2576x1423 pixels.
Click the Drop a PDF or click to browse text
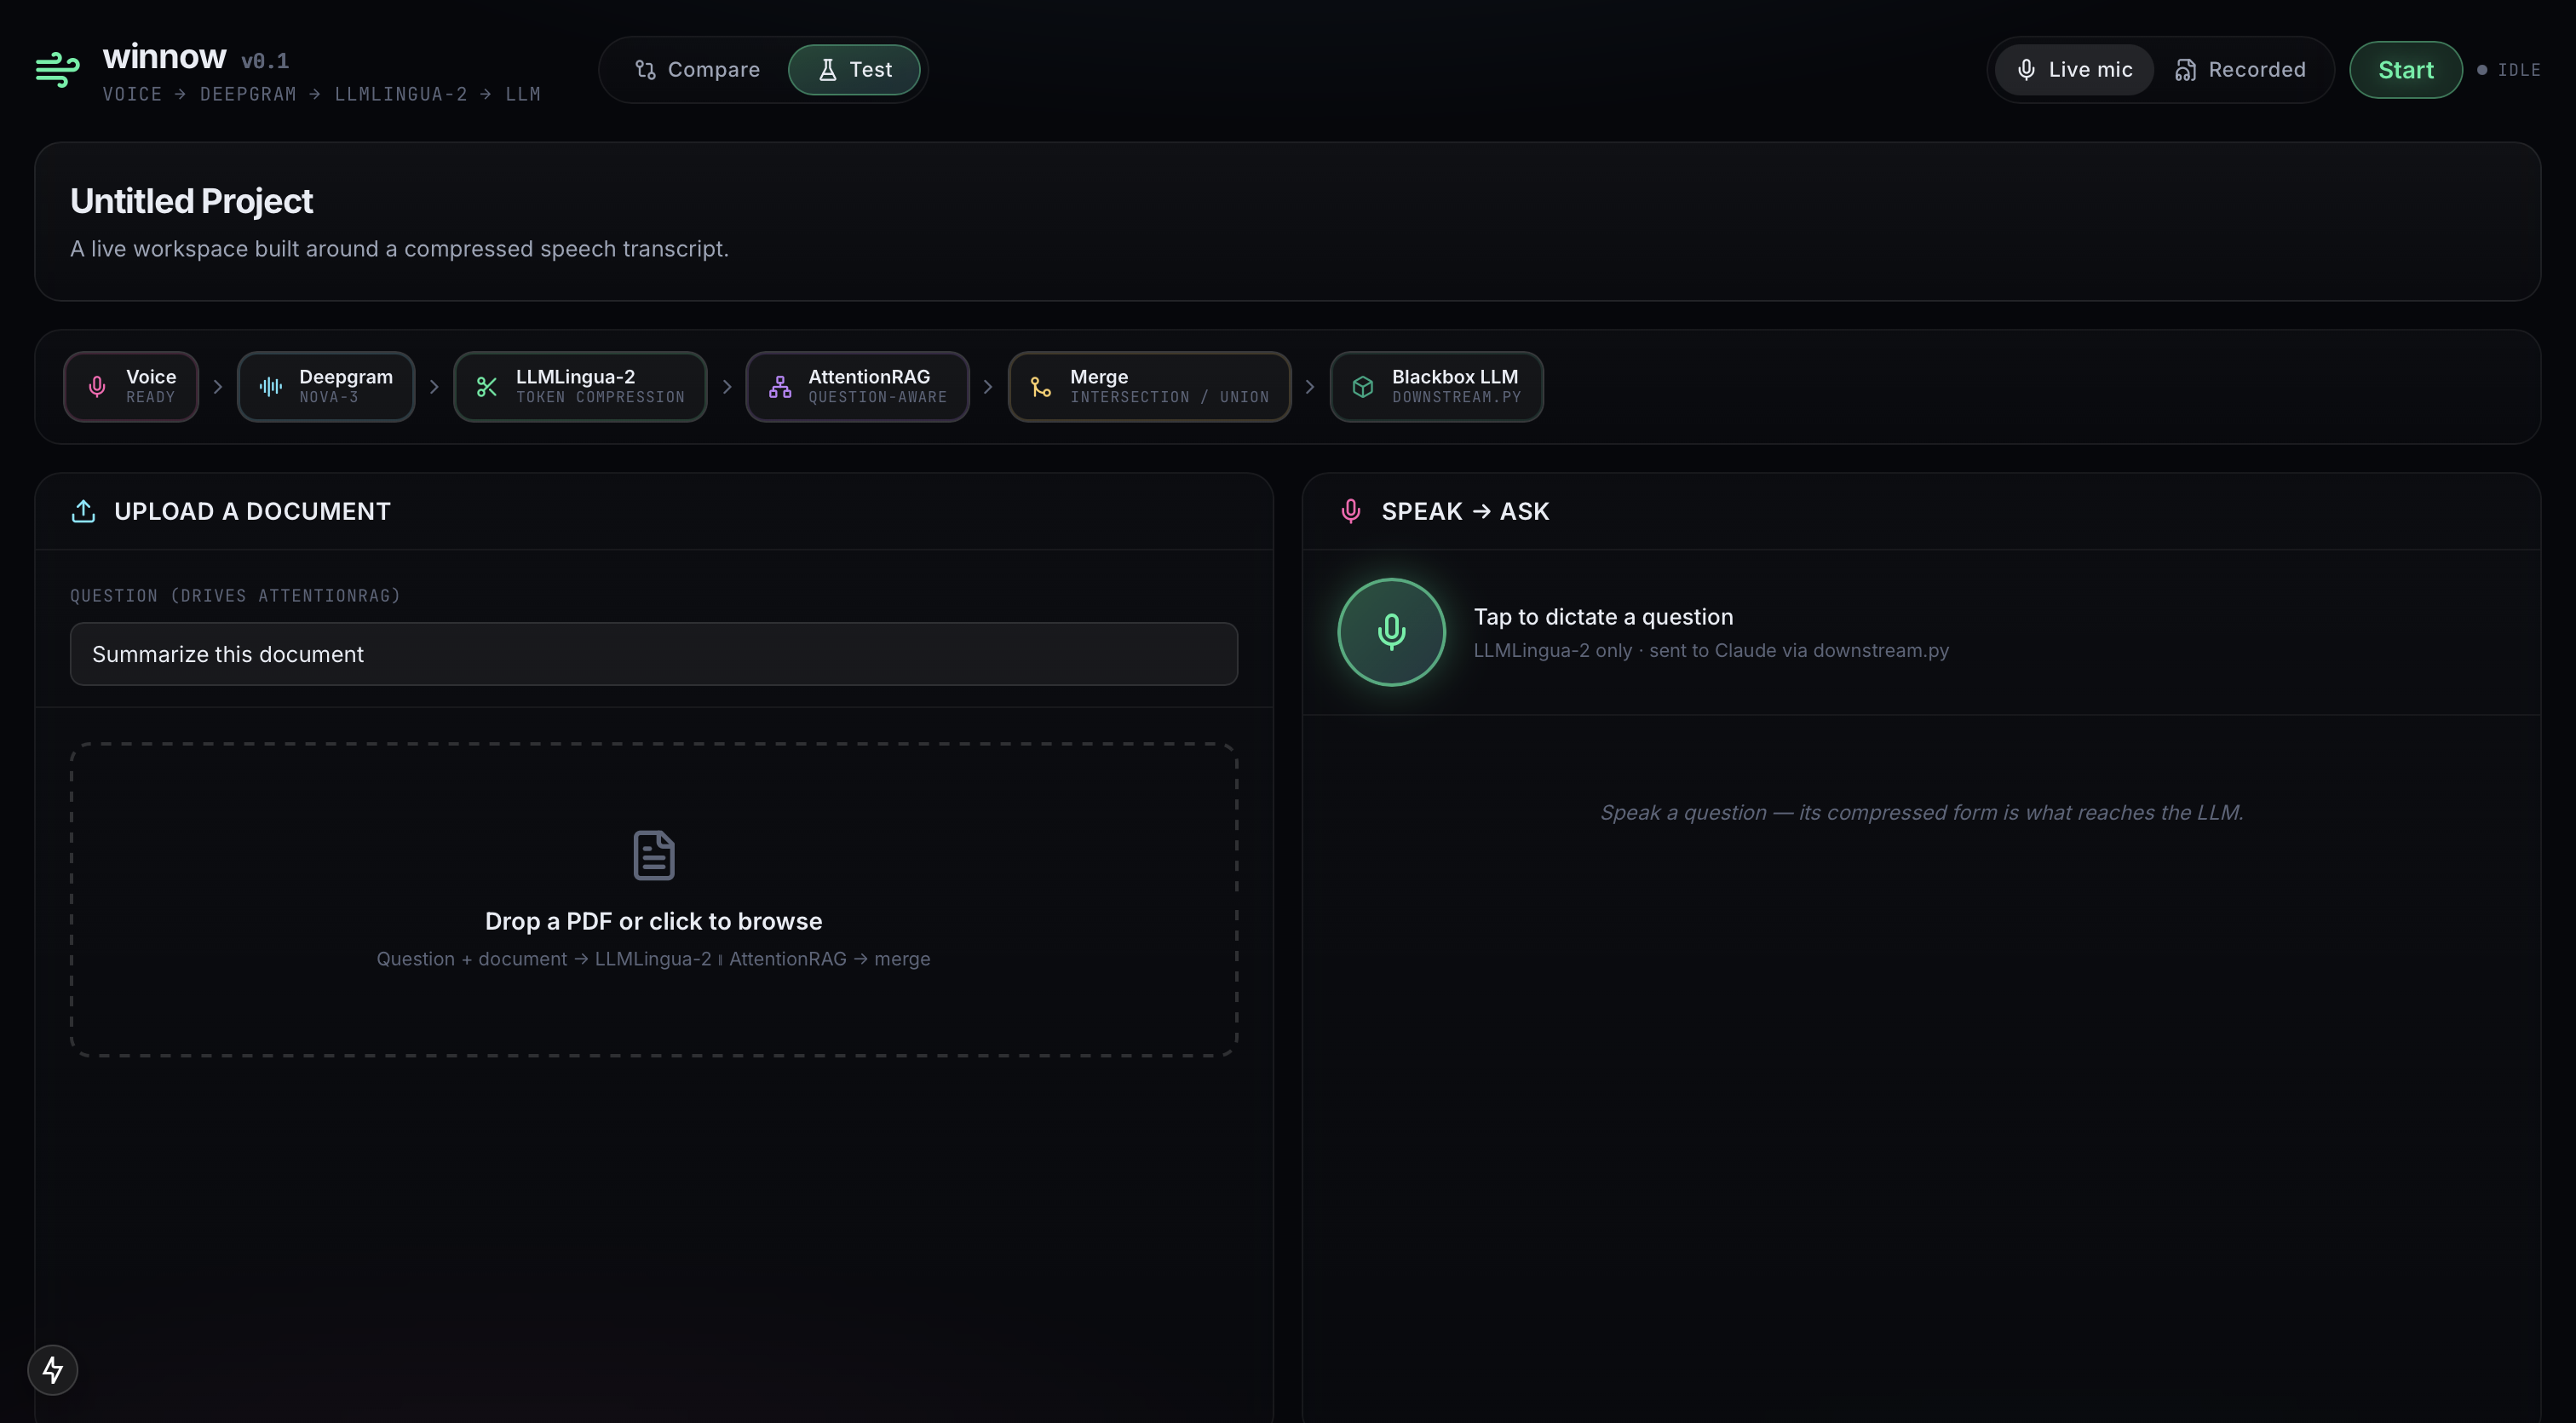[654, 921]
